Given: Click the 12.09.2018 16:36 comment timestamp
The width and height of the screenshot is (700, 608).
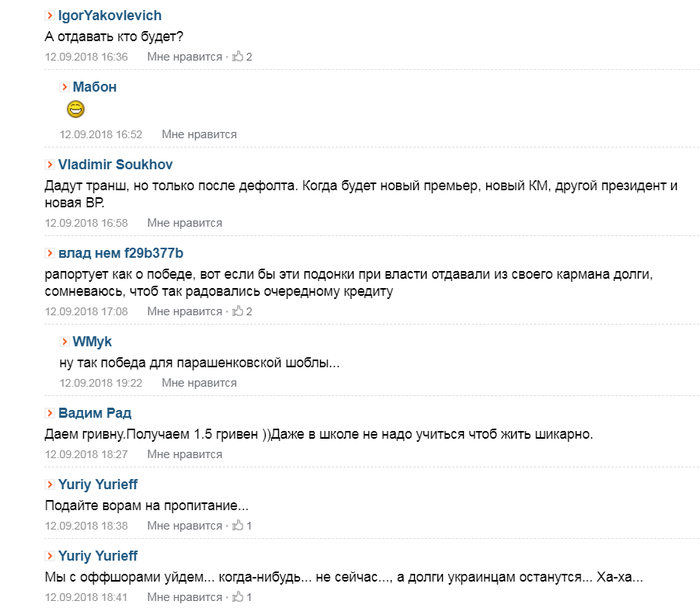Looking at the screenshot, I should click(86, 57).
